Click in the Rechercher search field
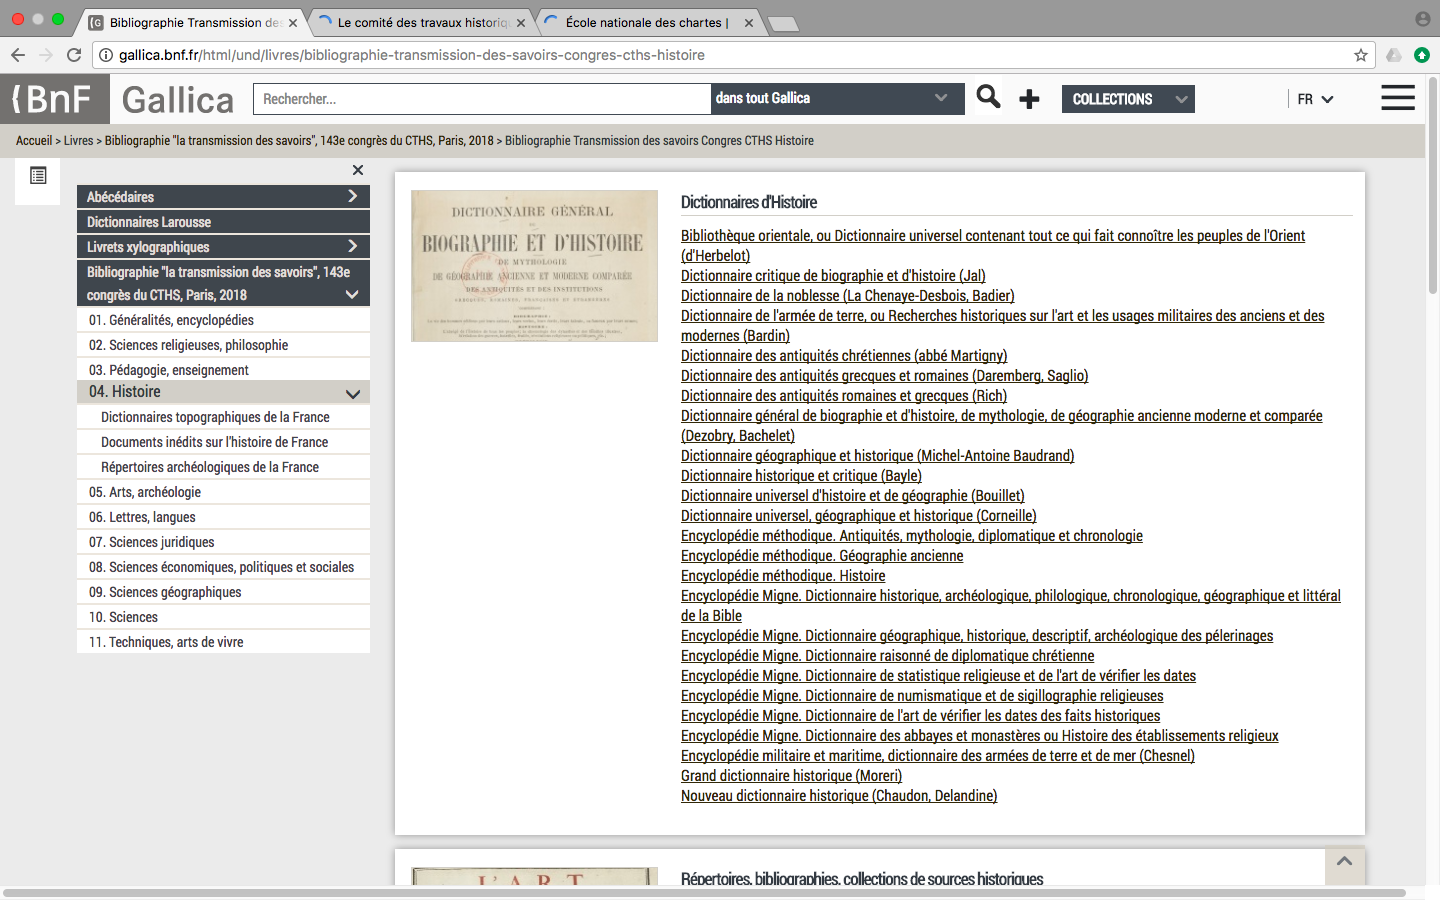 (x=482, y=99)
